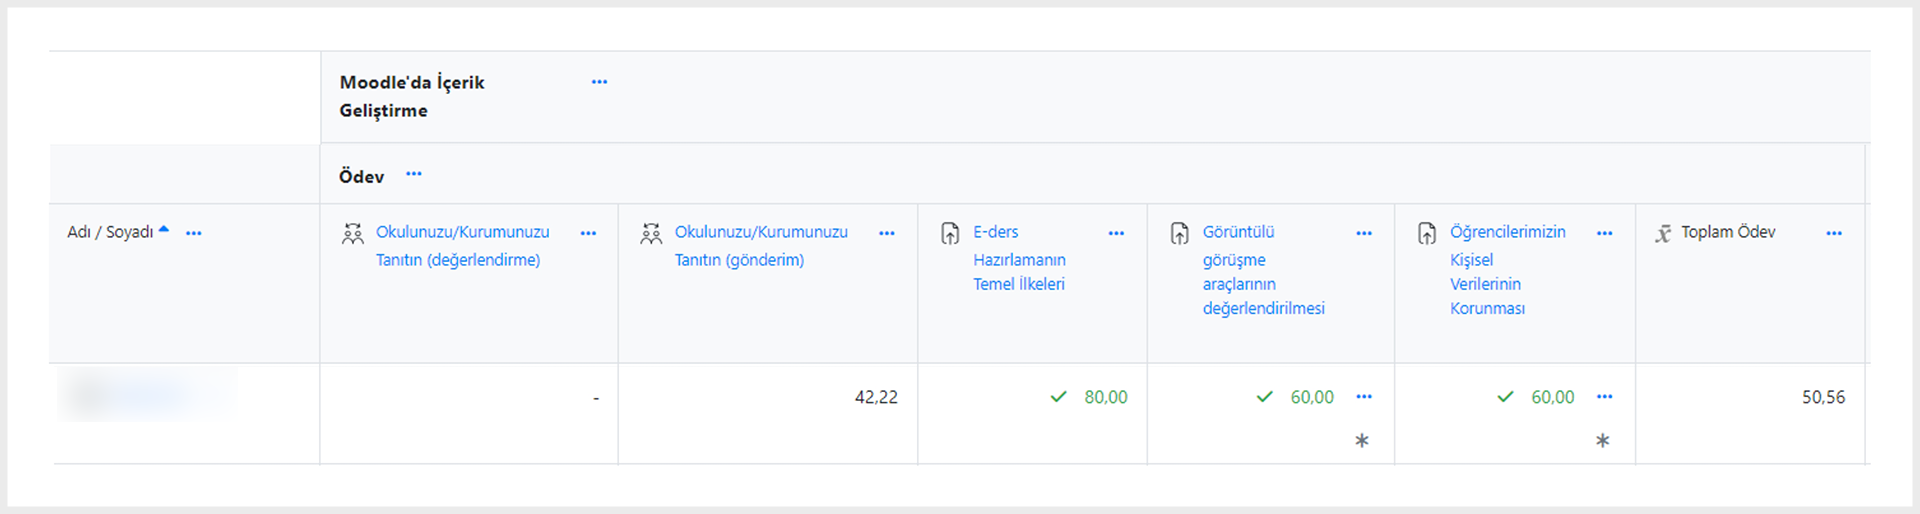Click the 80,00 grade value

tap(1106, 397)
